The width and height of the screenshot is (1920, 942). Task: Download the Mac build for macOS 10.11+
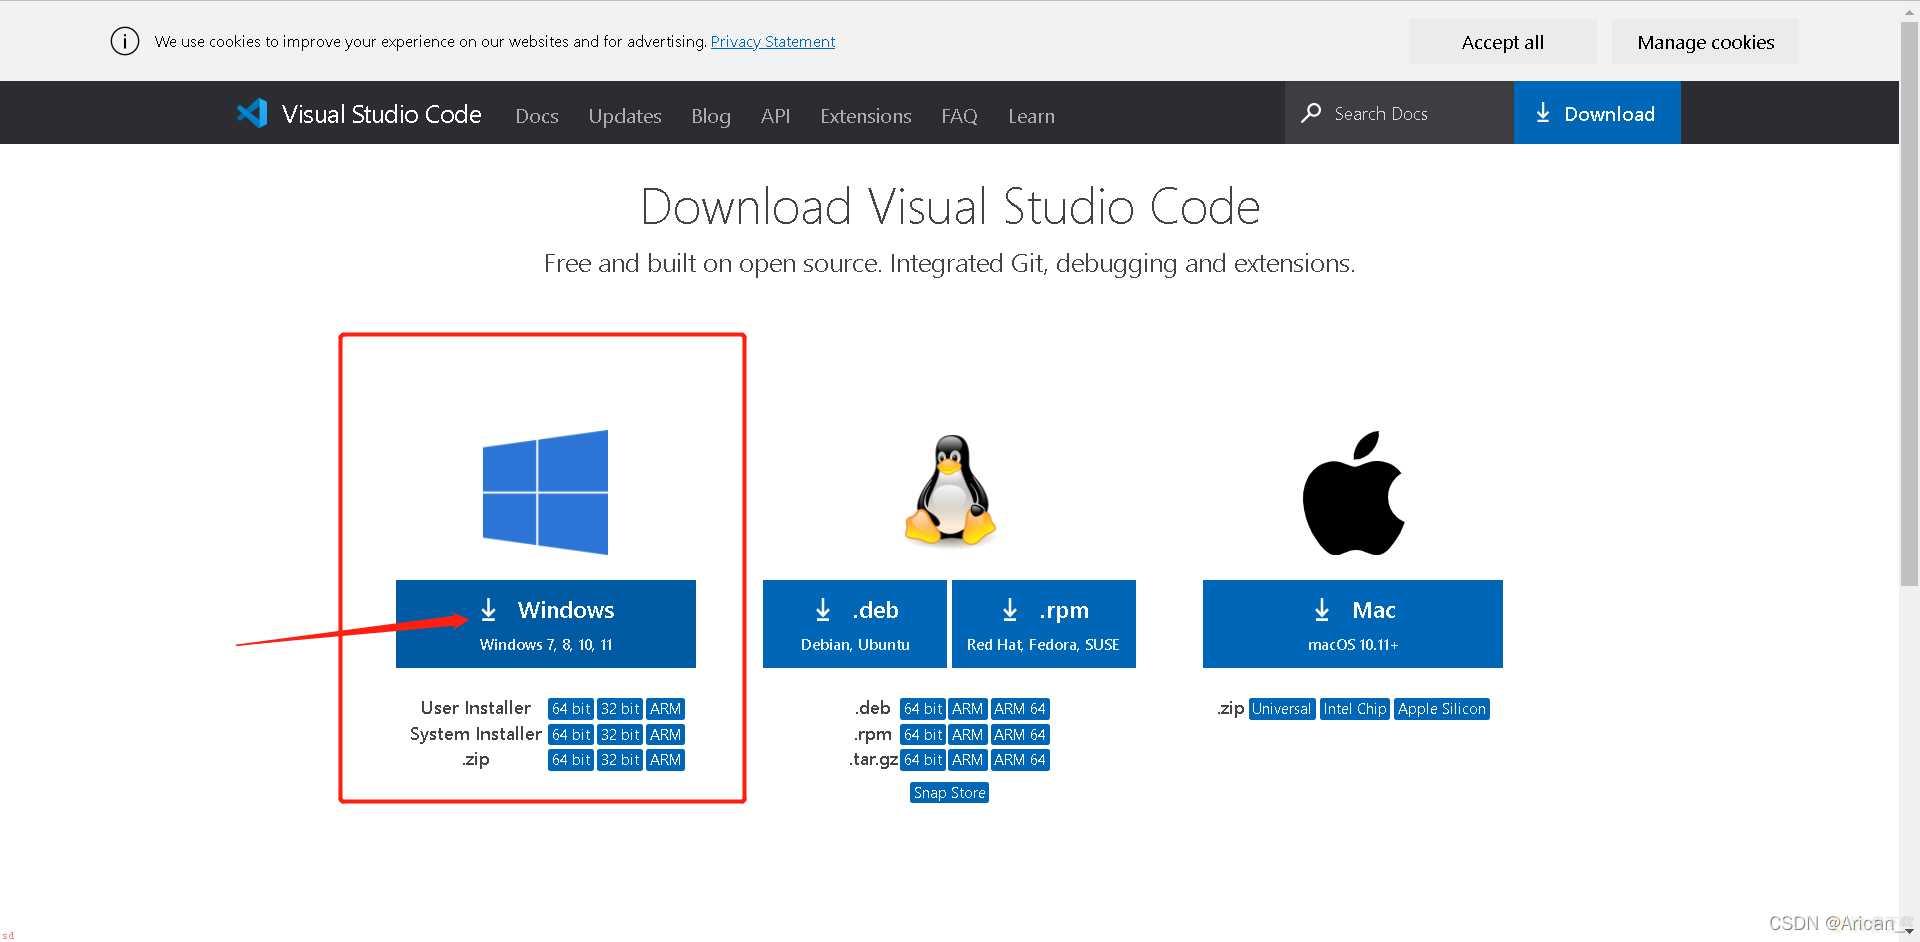[x=1353, y=624]
